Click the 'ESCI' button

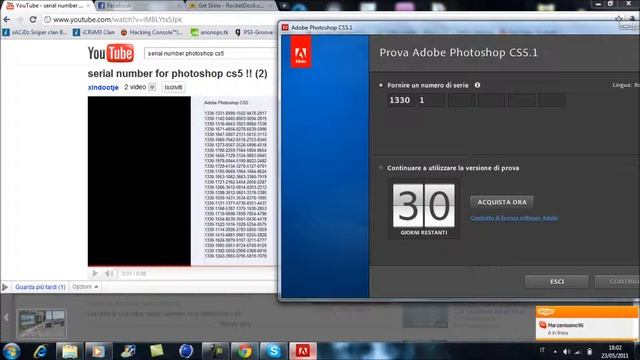(x=557, y=282)
